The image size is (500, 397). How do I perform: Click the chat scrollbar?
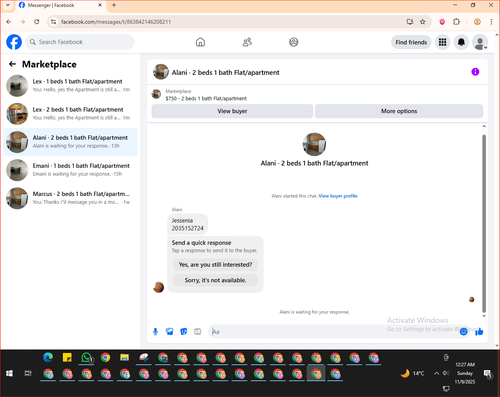point(484,222)
